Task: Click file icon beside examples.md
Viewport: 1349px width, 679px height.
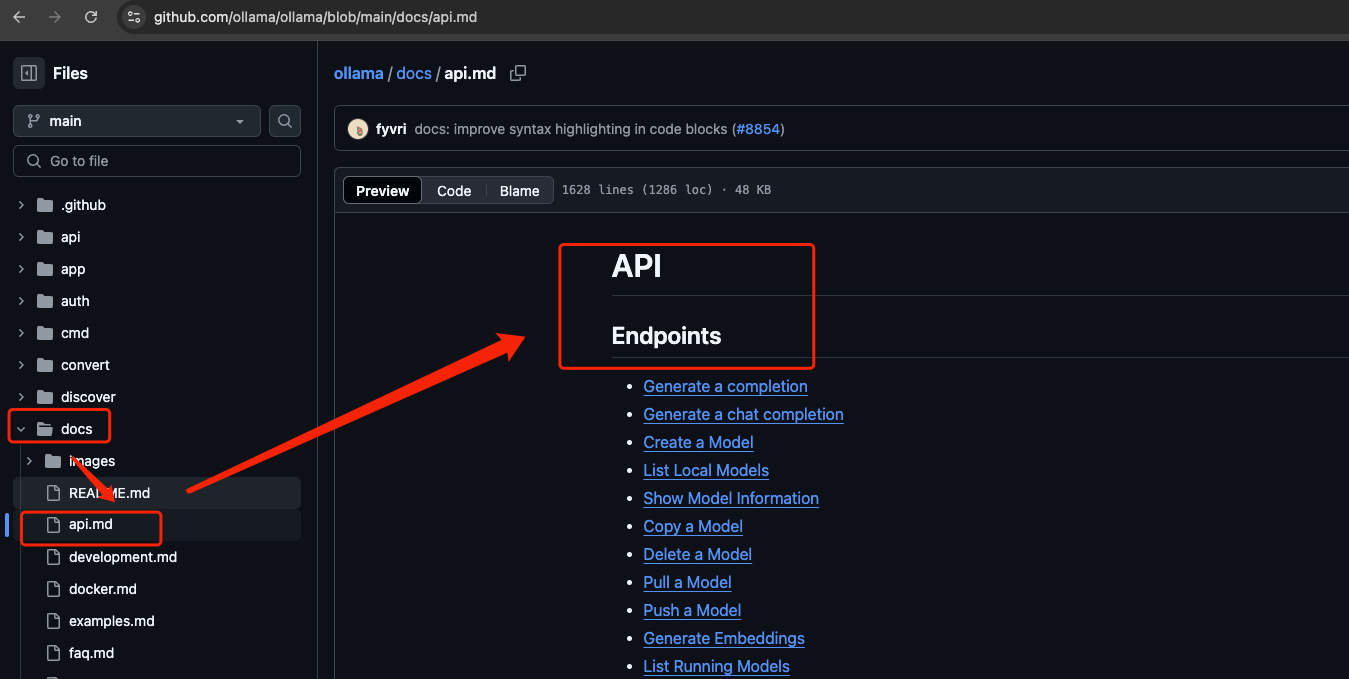Action: pos(53,621)
